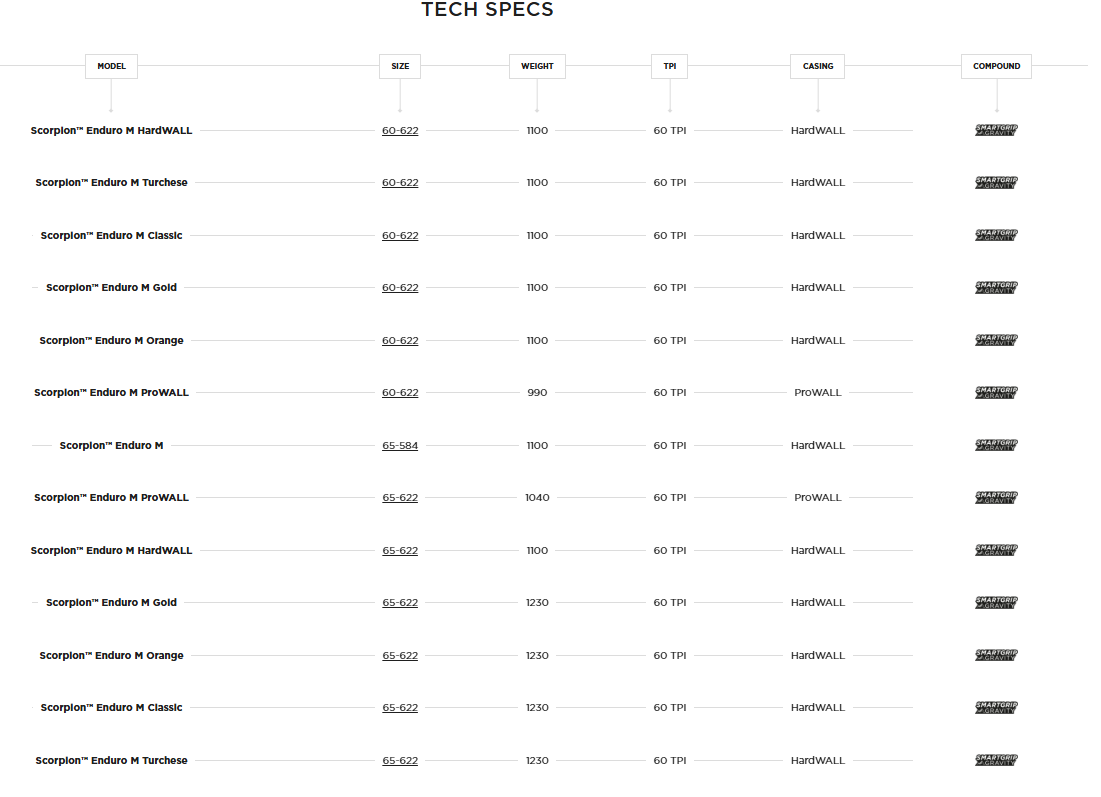Screen dimensions: 1101x797
Task: Click SmartGrip Gravity logo in 1040 weight row
Action: 996,498
